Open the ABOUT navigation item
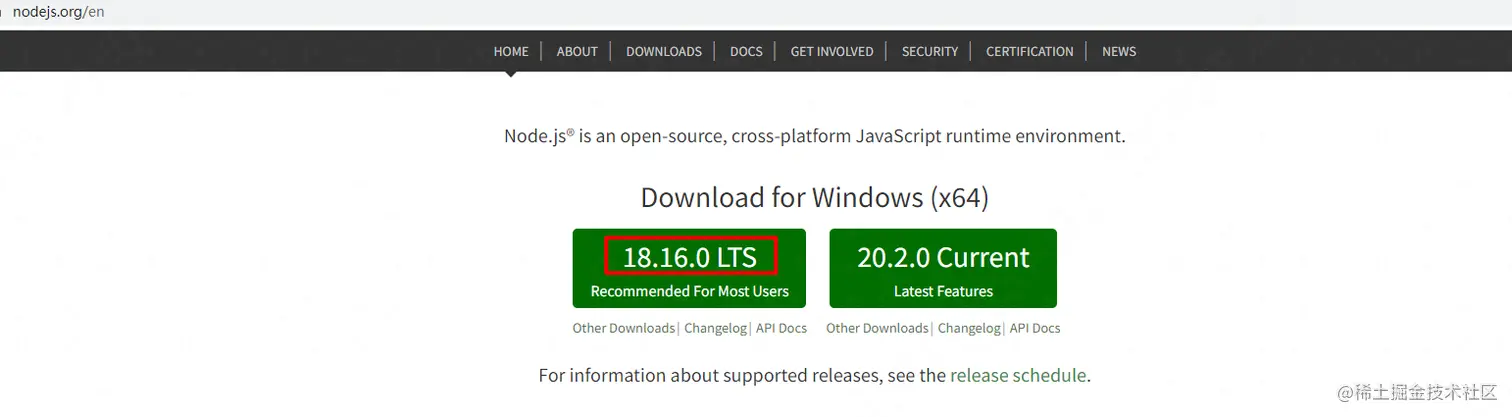 coord(577,51)
